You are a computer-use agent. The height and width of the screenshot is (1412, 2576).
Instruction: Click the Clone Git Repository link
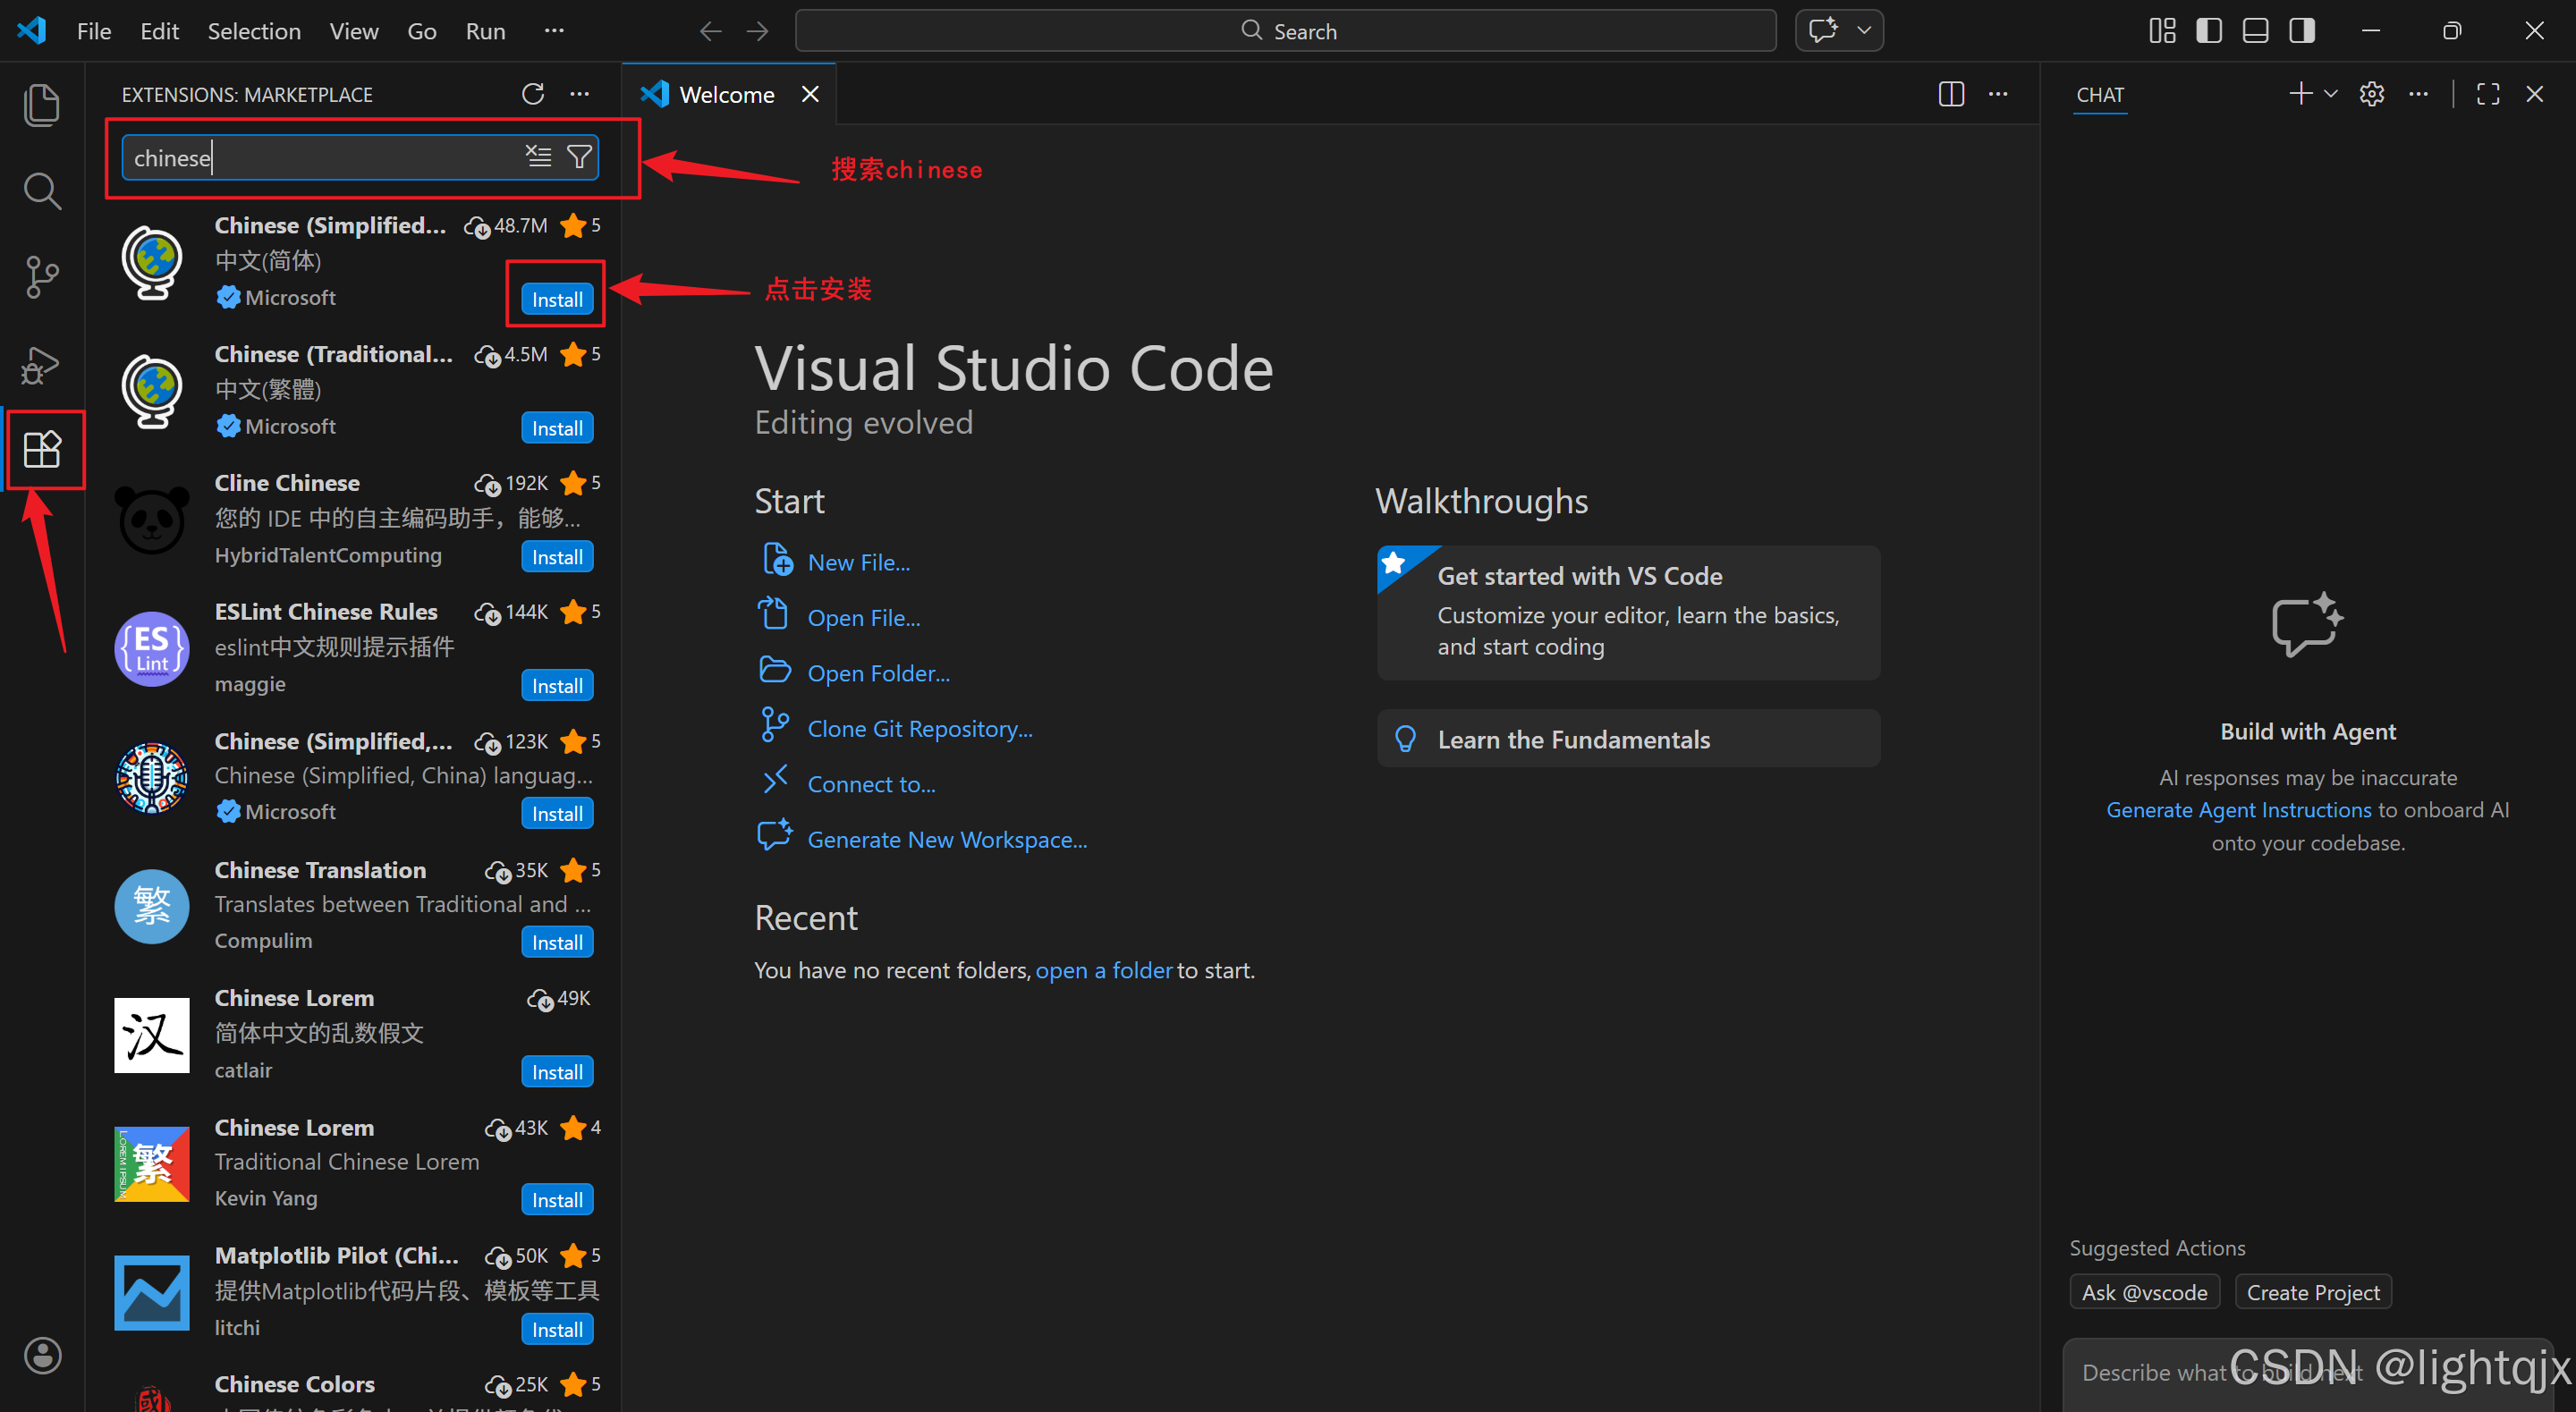point(919,728)
